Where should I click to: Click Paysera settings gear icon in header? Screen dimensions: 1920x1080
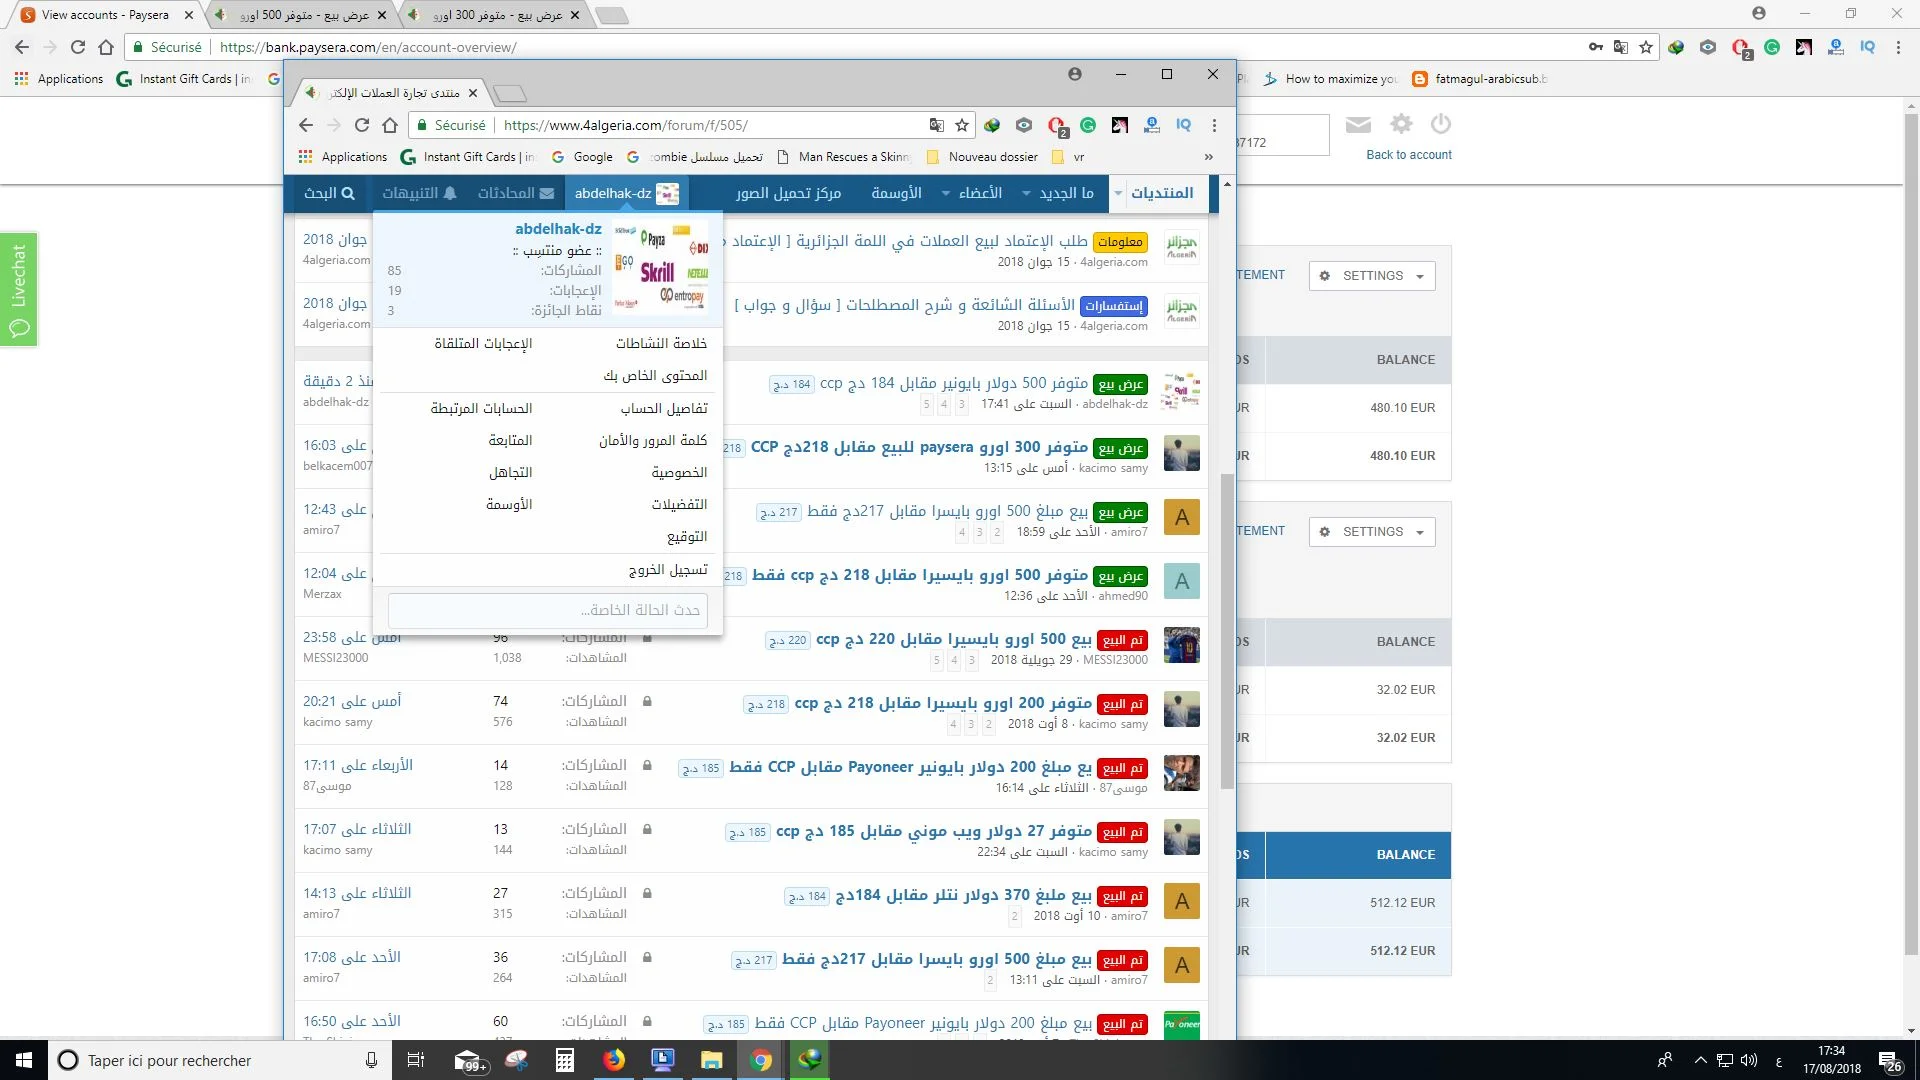click(x=1401, y=124)
